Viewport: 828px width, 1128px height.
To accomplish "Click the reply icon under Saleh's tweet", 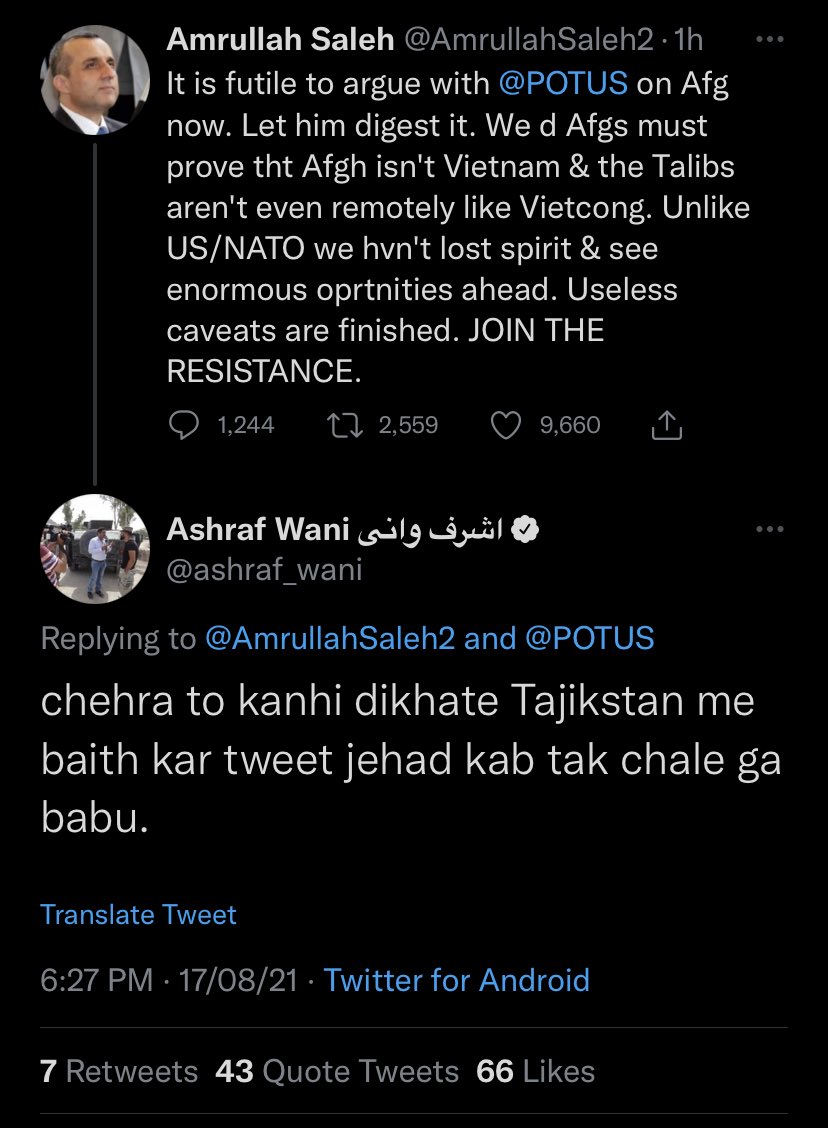I will [x=183, y=426].
